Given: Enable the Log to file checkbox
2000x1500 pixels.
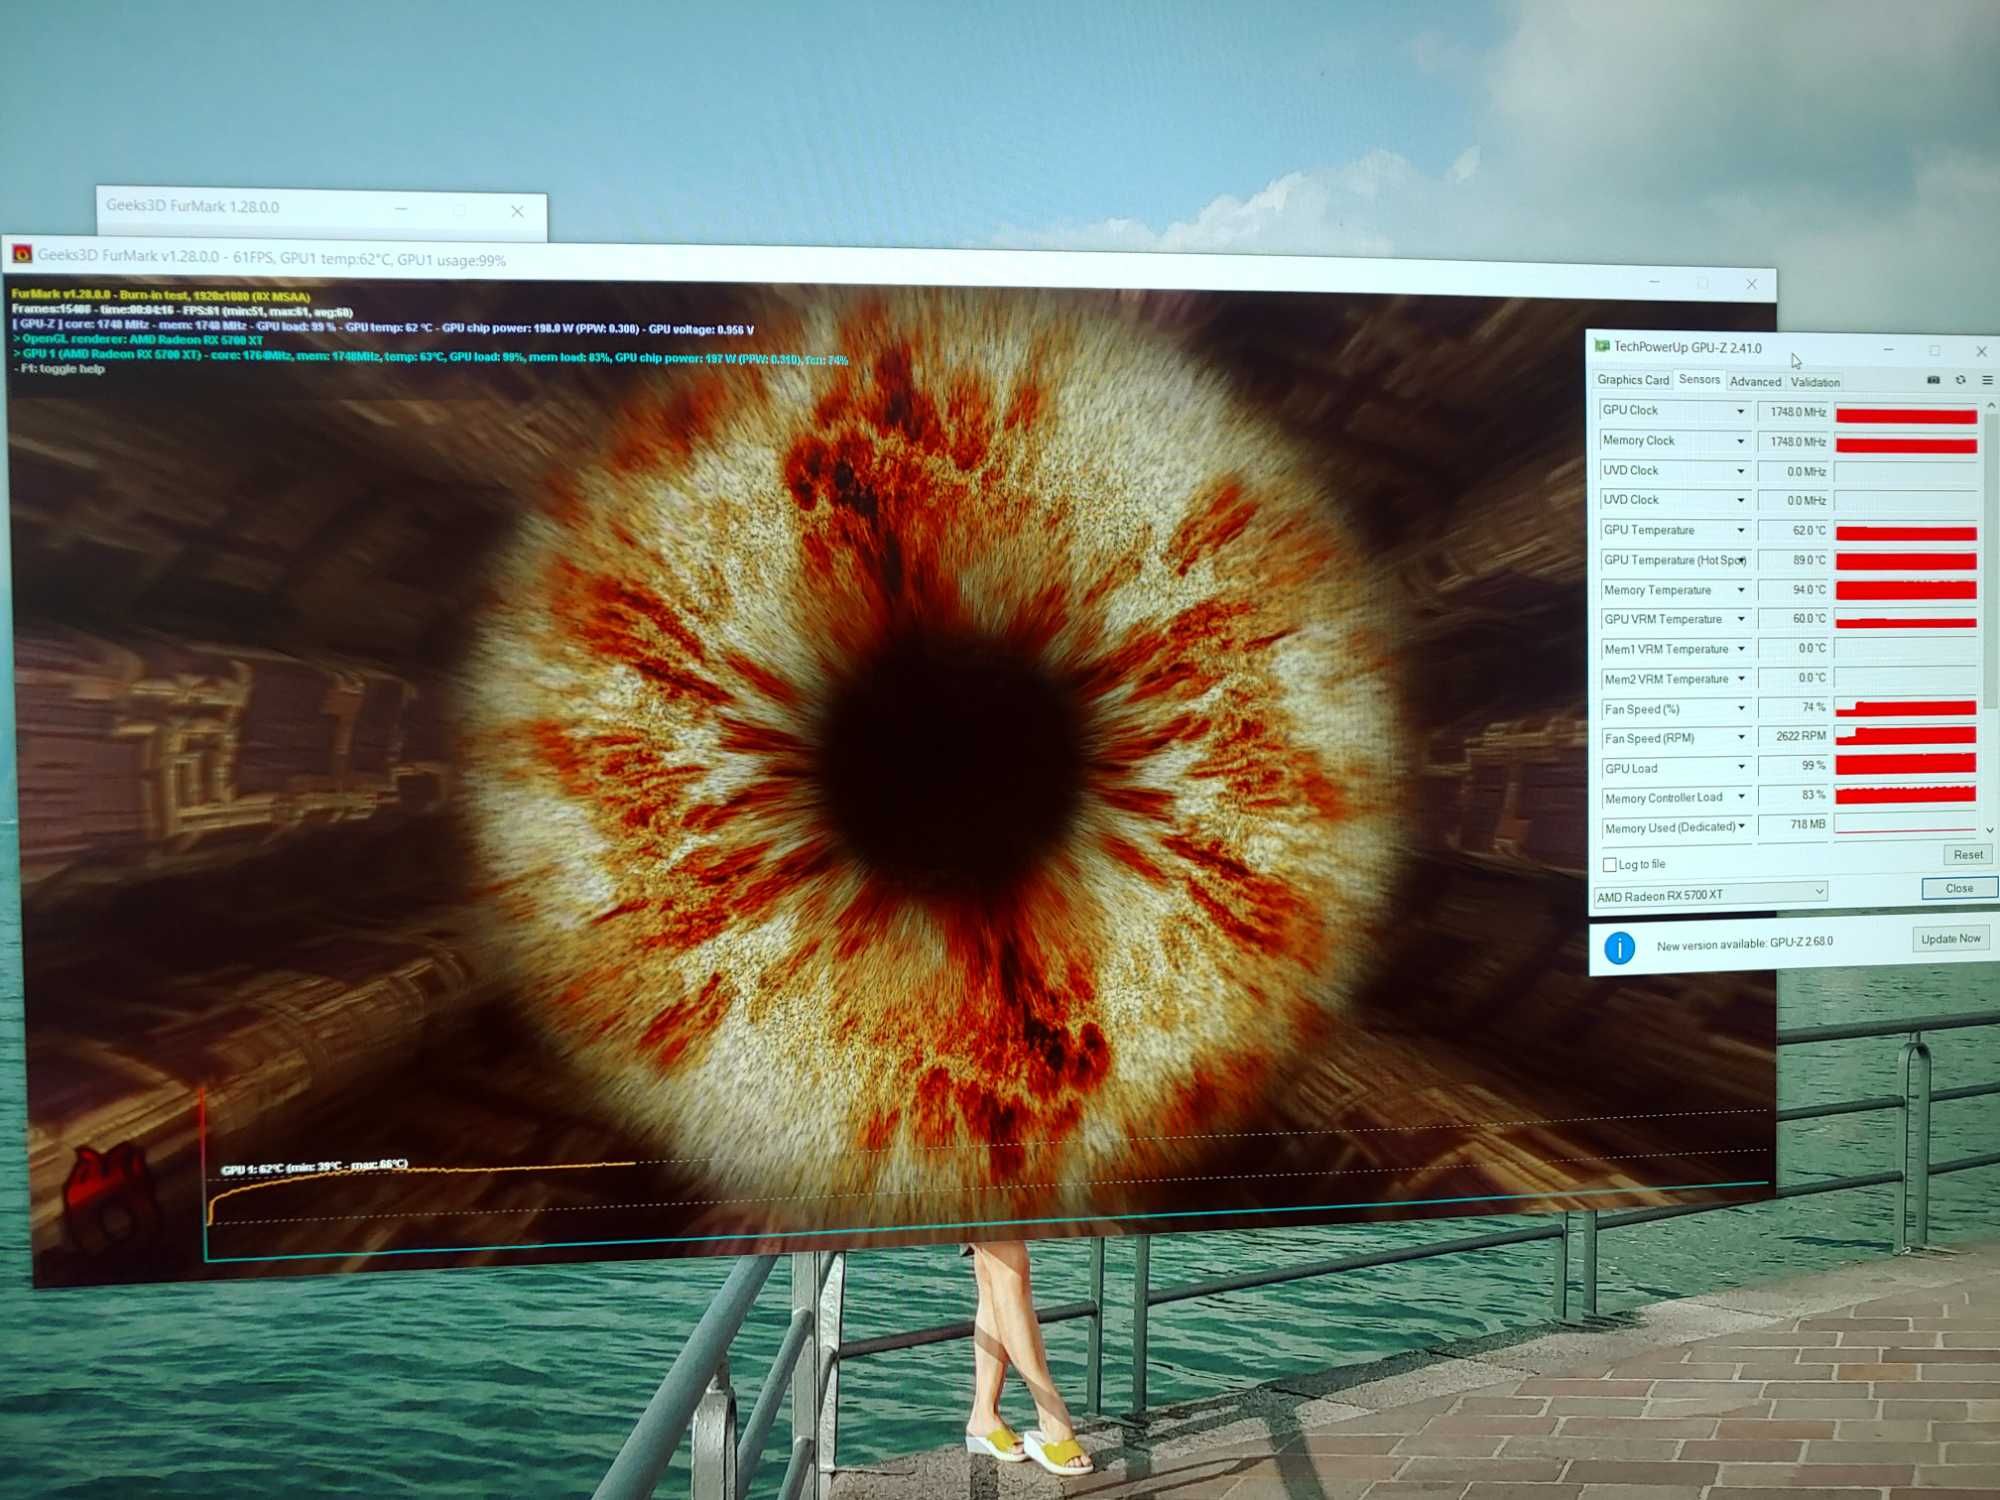Looking at the screenshot, I should (x=1609, y=865).
